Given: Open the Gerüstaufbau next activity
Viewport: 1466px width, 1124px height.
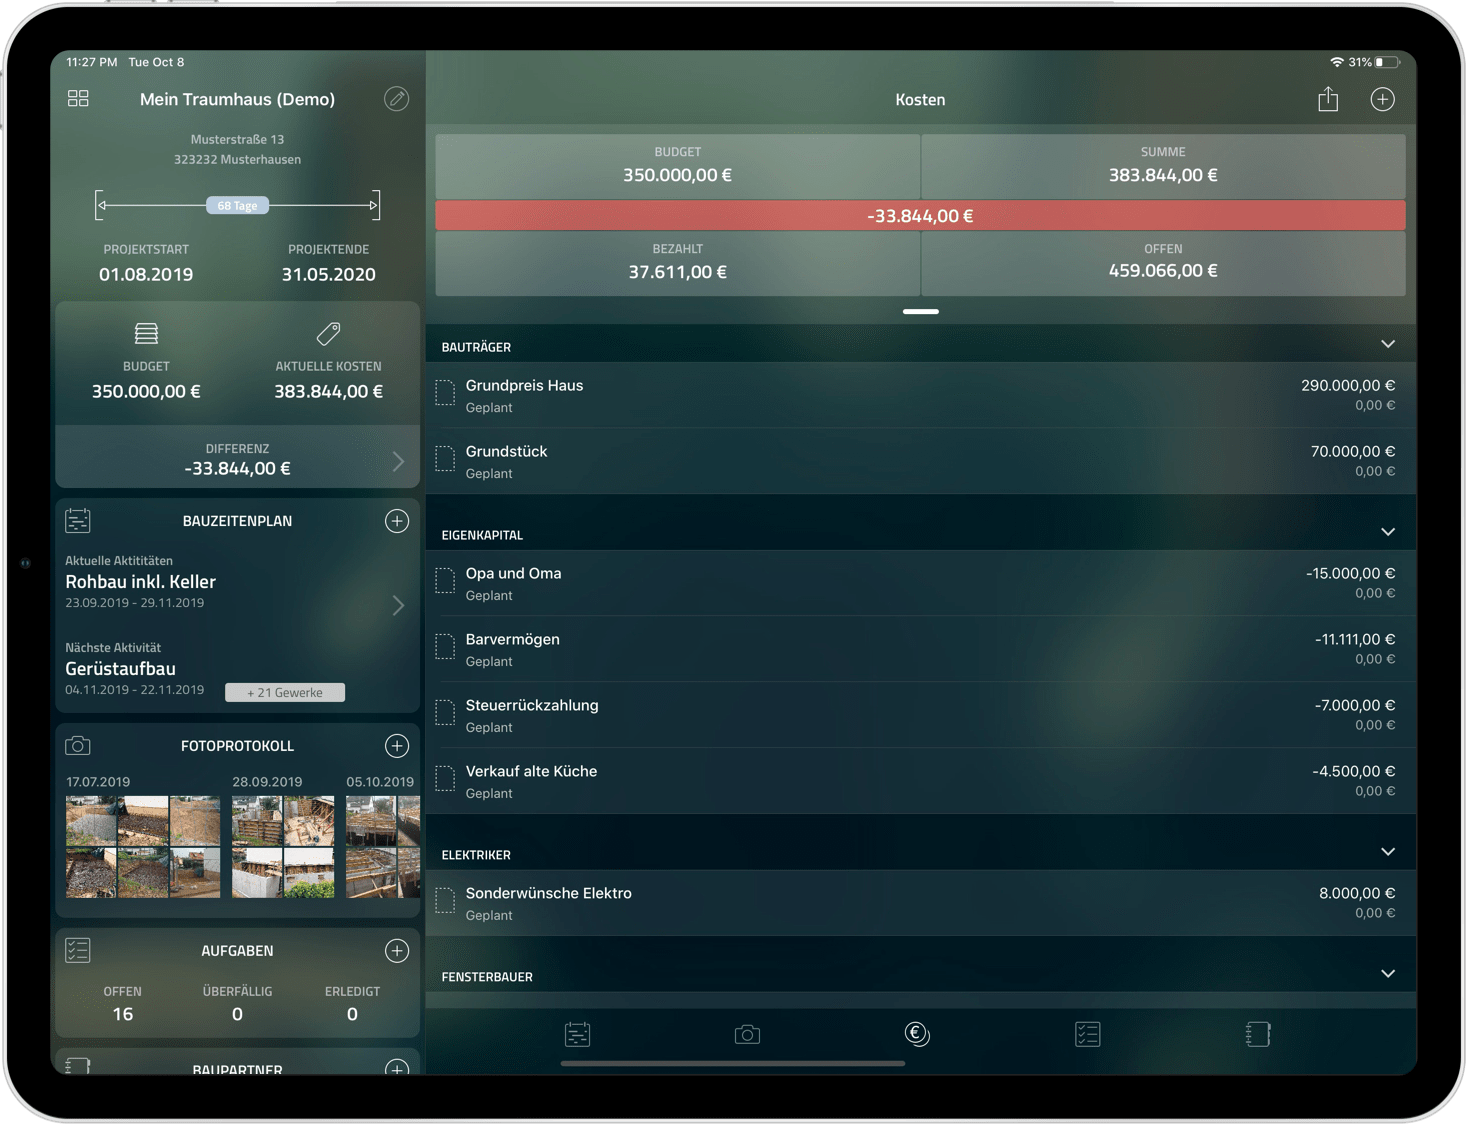Looking at the screenshot, I should [120, 669].
